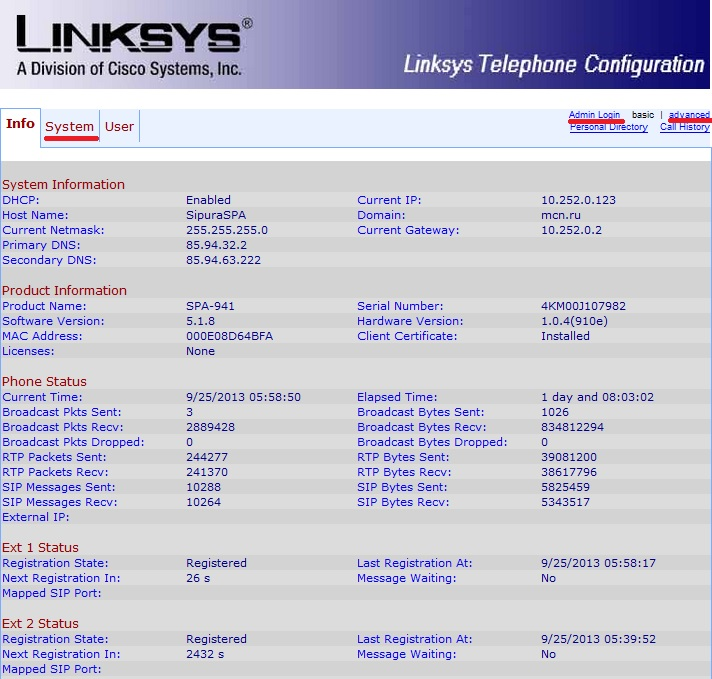The height and width of the screenshot is (679, 712).
Task: Click Elapsed Time 1 day and 08:03:02
Action: click(597, 396)
